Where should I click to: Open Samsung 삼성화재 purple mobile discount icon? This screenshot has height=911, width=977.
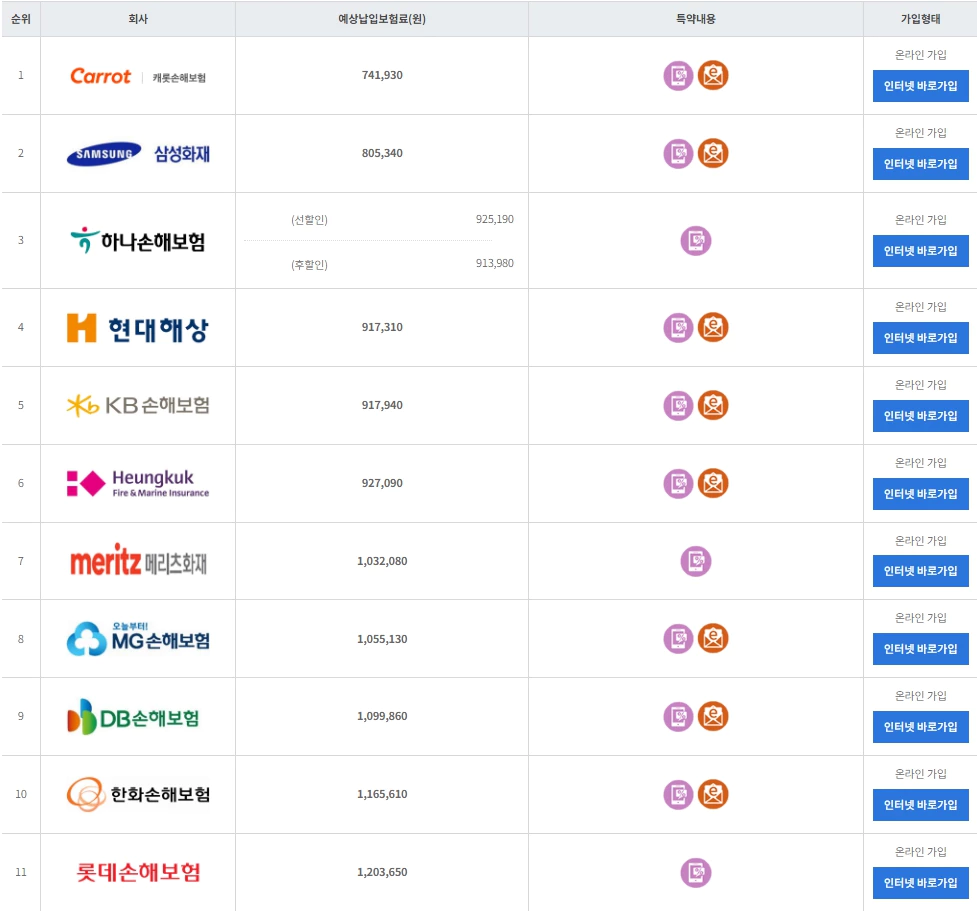point(678,154)
